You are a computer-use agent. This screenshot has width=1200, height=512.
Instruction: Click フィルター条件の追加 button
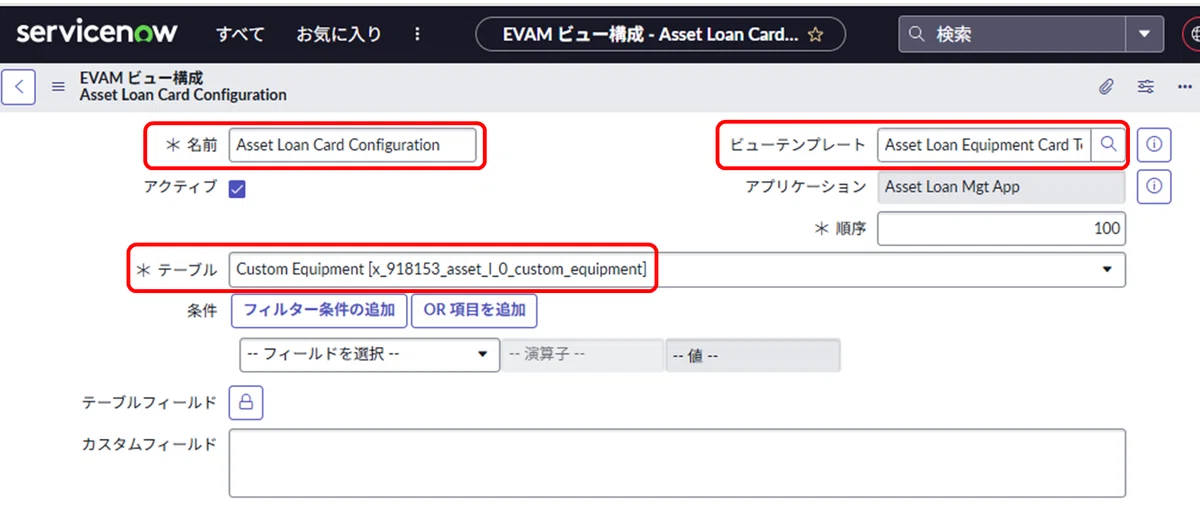(x=320, y=310)
